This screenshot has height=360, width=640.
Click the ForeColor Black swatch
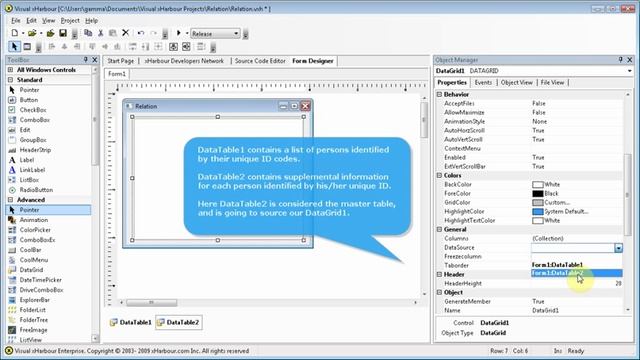pyautogui.click(x=538, y=193)
